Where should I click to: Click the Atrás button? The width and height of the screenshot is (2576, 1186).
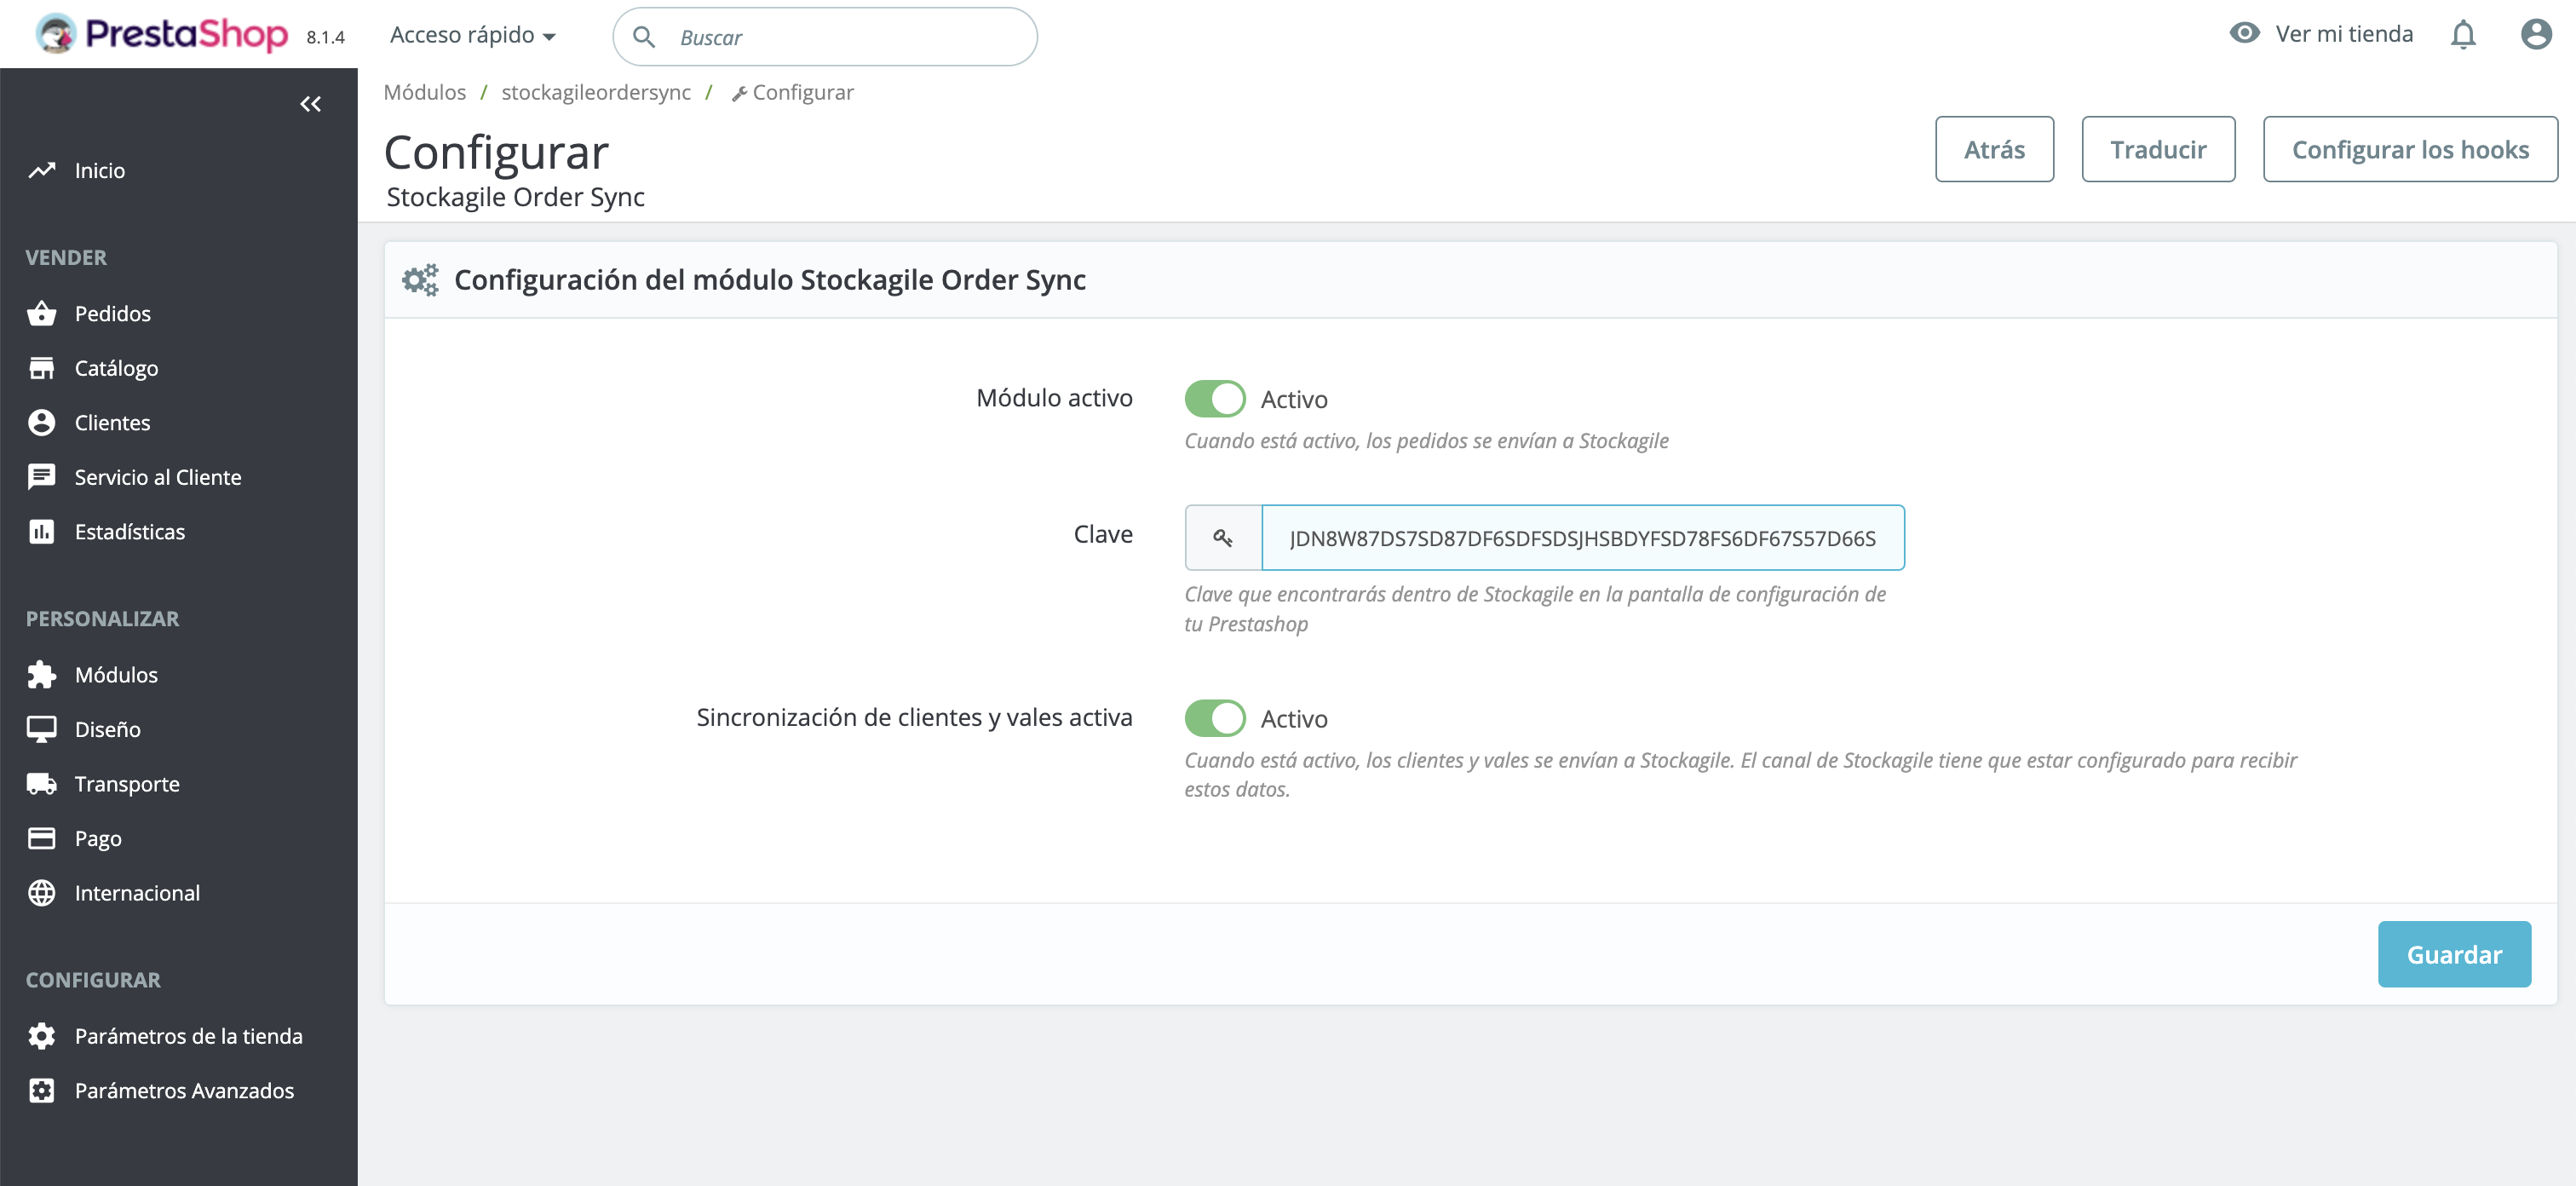(x=1994, y=149)
